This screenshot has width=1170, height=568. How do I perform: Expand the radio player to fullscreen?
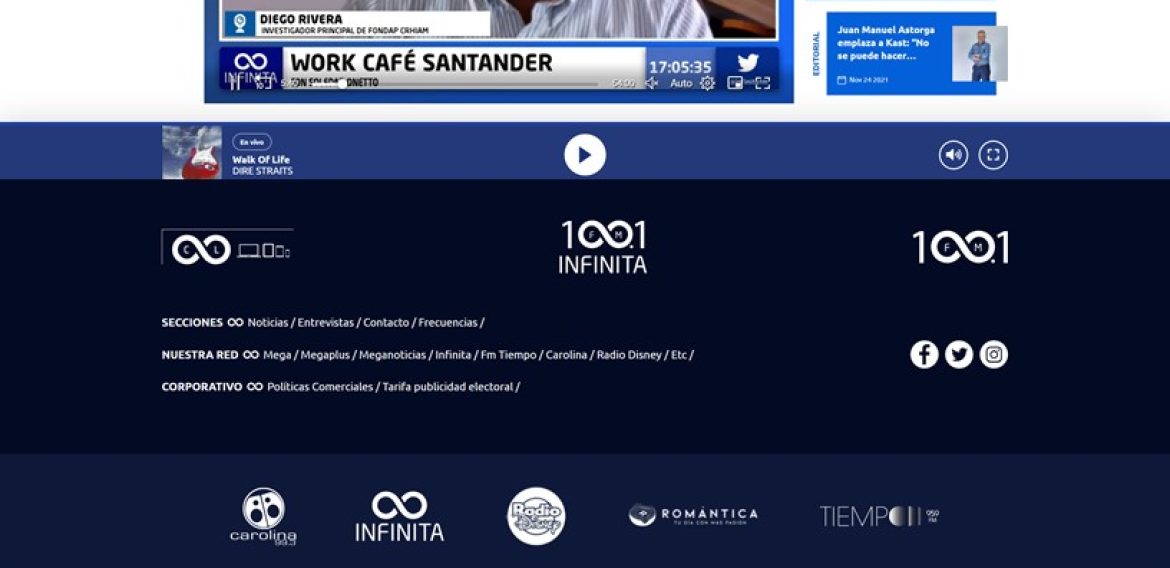(993, 155)
